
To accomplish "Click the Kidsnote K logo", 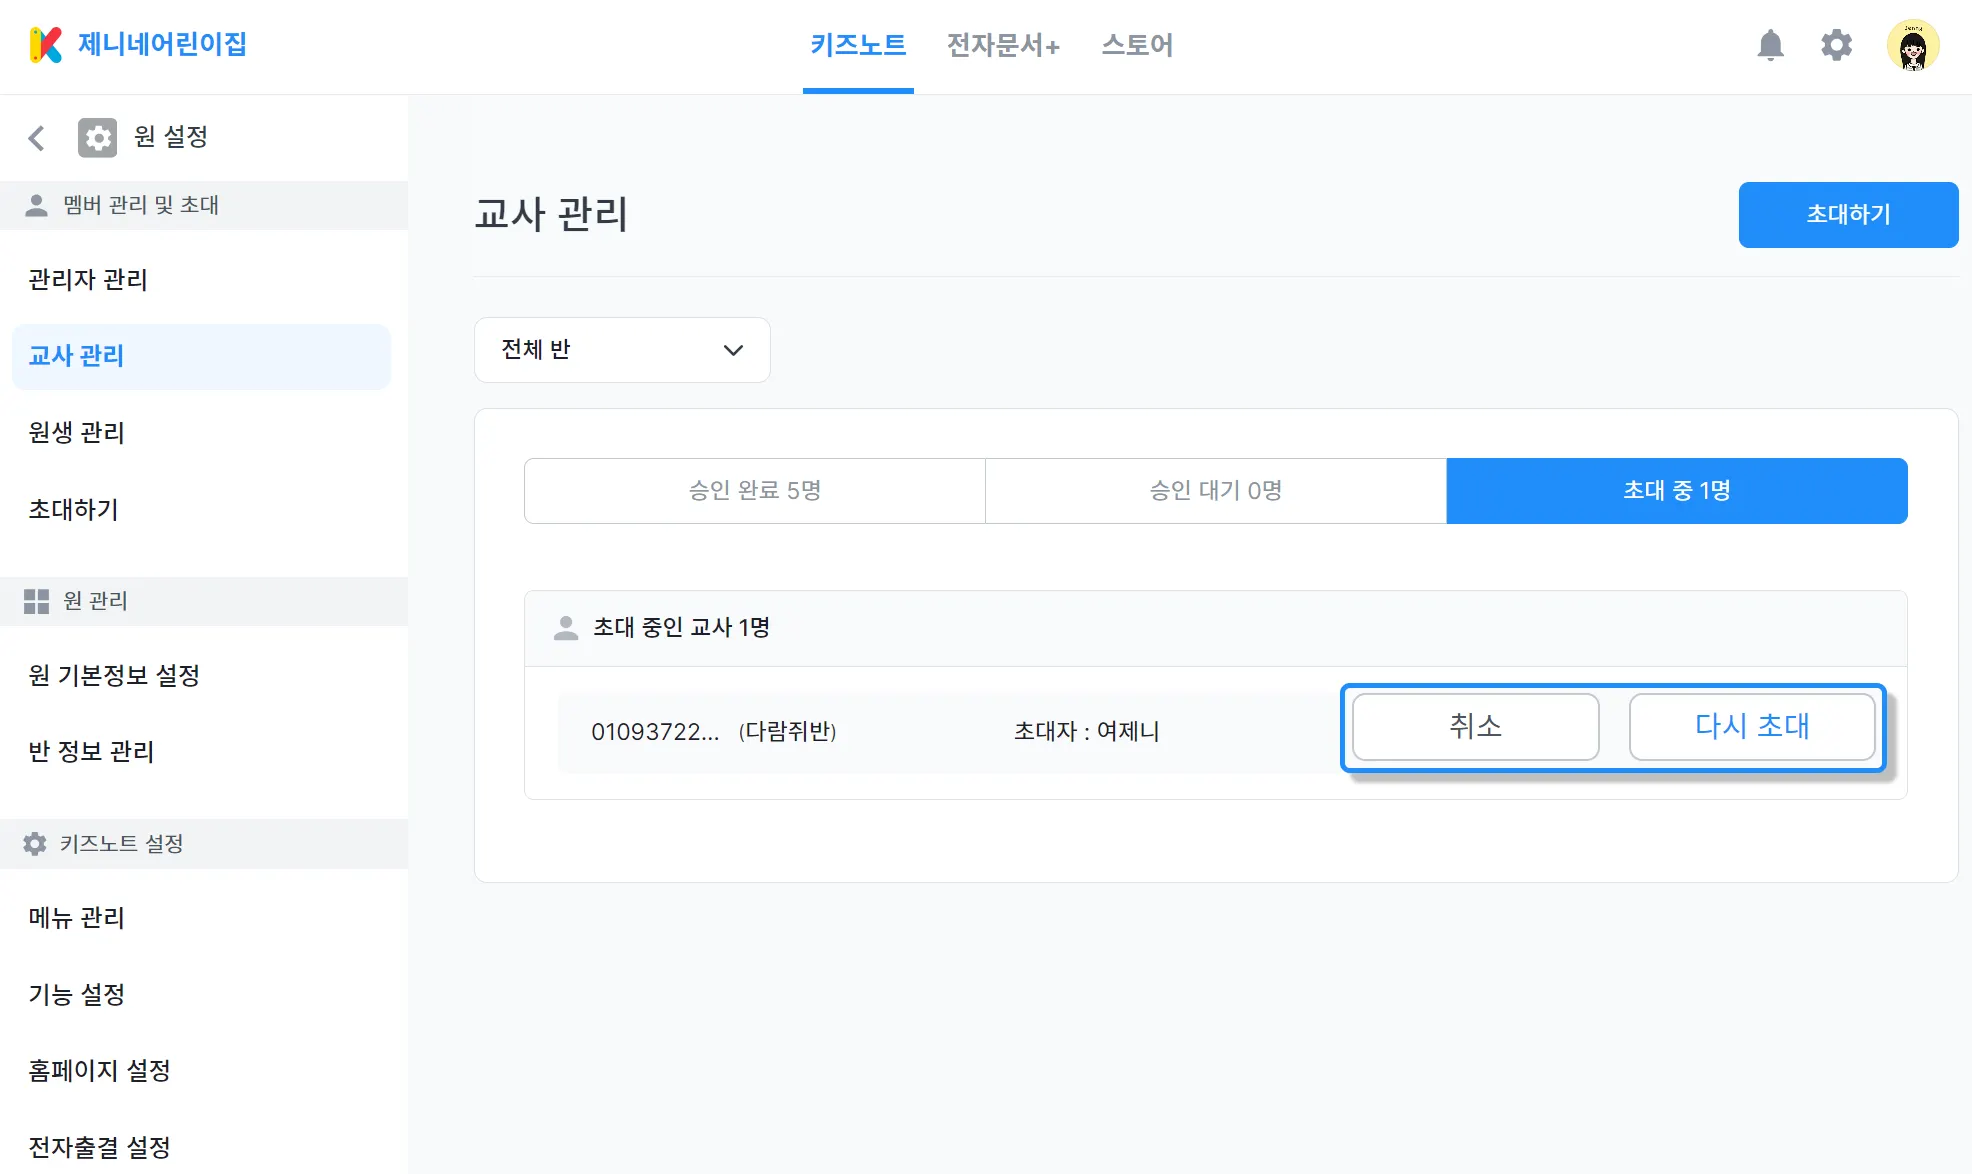I will 46,45.
